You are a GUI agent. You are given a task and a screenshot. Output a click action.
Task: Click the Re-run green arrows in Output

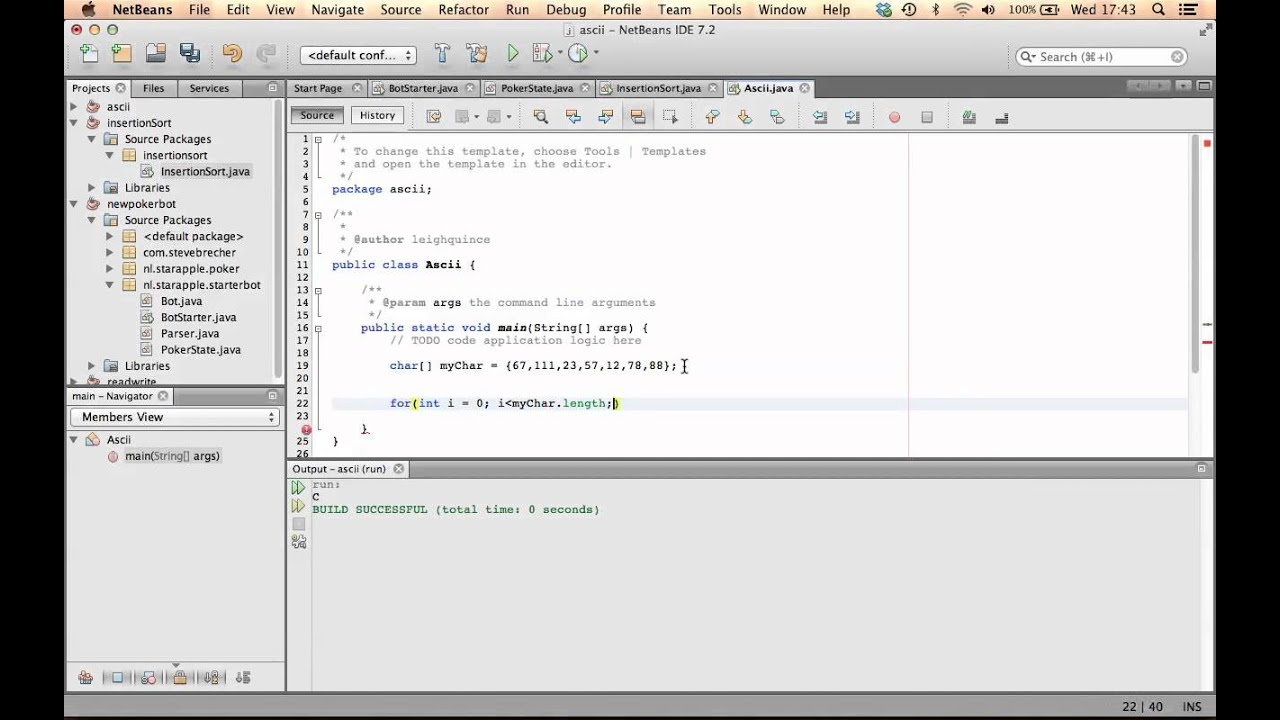[x=298, y=488]
